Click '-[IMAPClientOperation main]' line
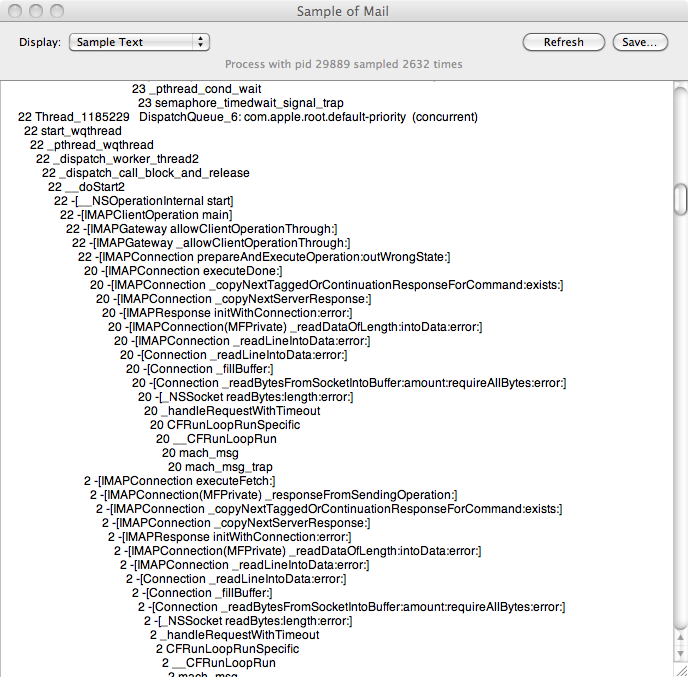The width and height of the screenshot is (688, 677). [146, 215]
